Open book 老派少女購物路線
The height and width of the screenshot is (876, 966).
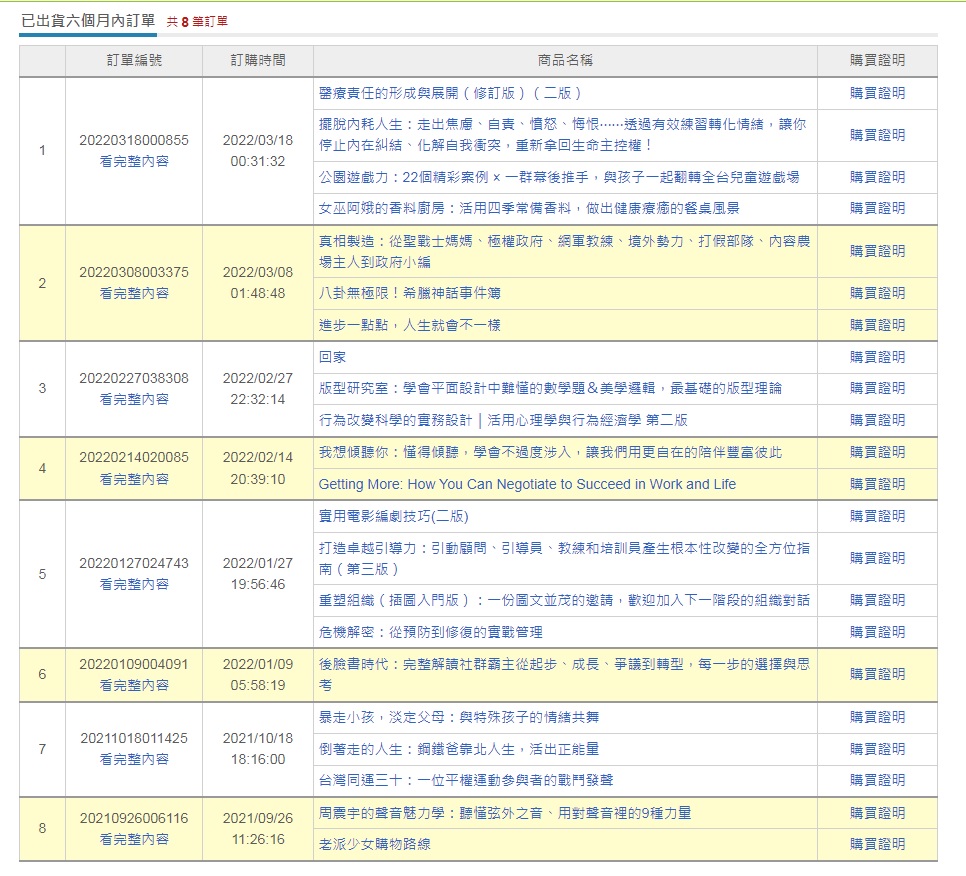(x=374, y=844)
